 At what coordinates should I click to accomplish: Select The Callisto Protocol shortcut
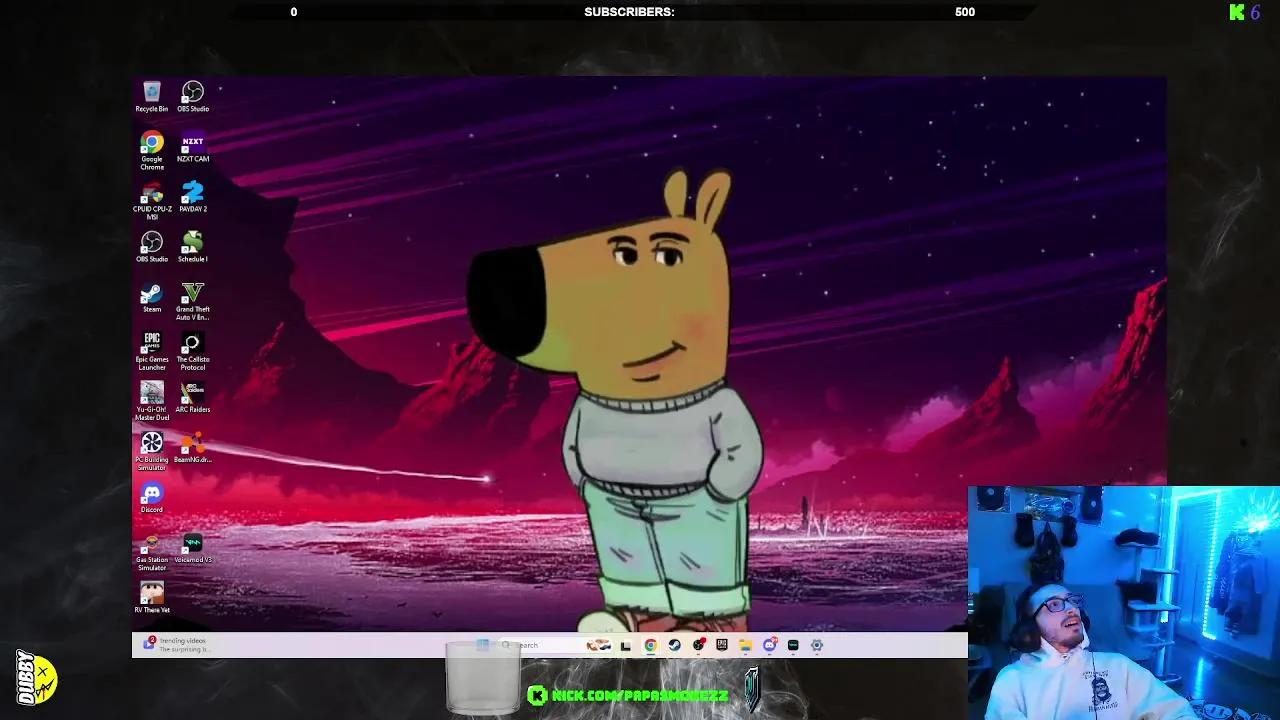tap(193, 351)
